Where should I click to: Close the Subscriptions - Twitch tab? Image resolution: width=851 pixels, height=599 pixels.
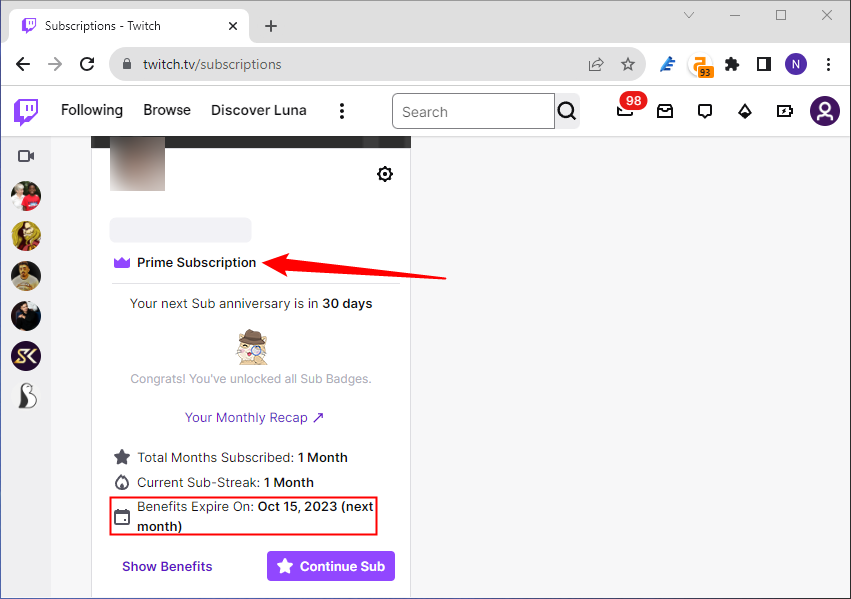[233, 26]
